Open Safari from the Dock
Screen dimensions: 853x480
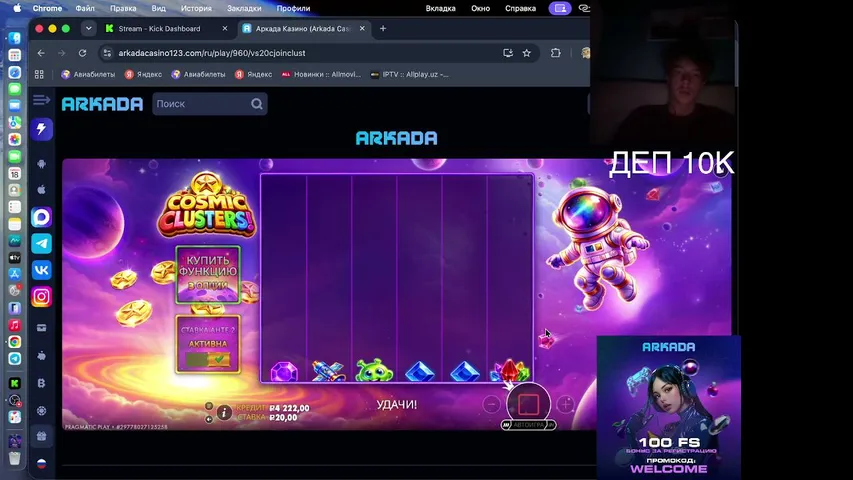tap(15, 72)
